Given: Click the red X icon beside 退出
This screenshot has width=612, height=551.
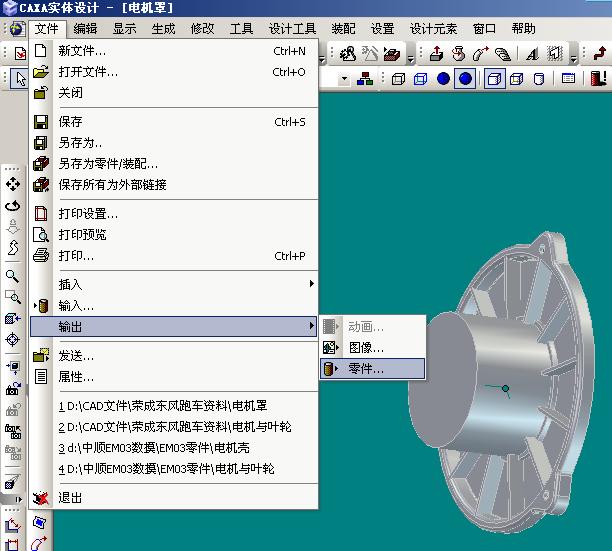Looking at the screenshot, I should click(x=41, y=498).
